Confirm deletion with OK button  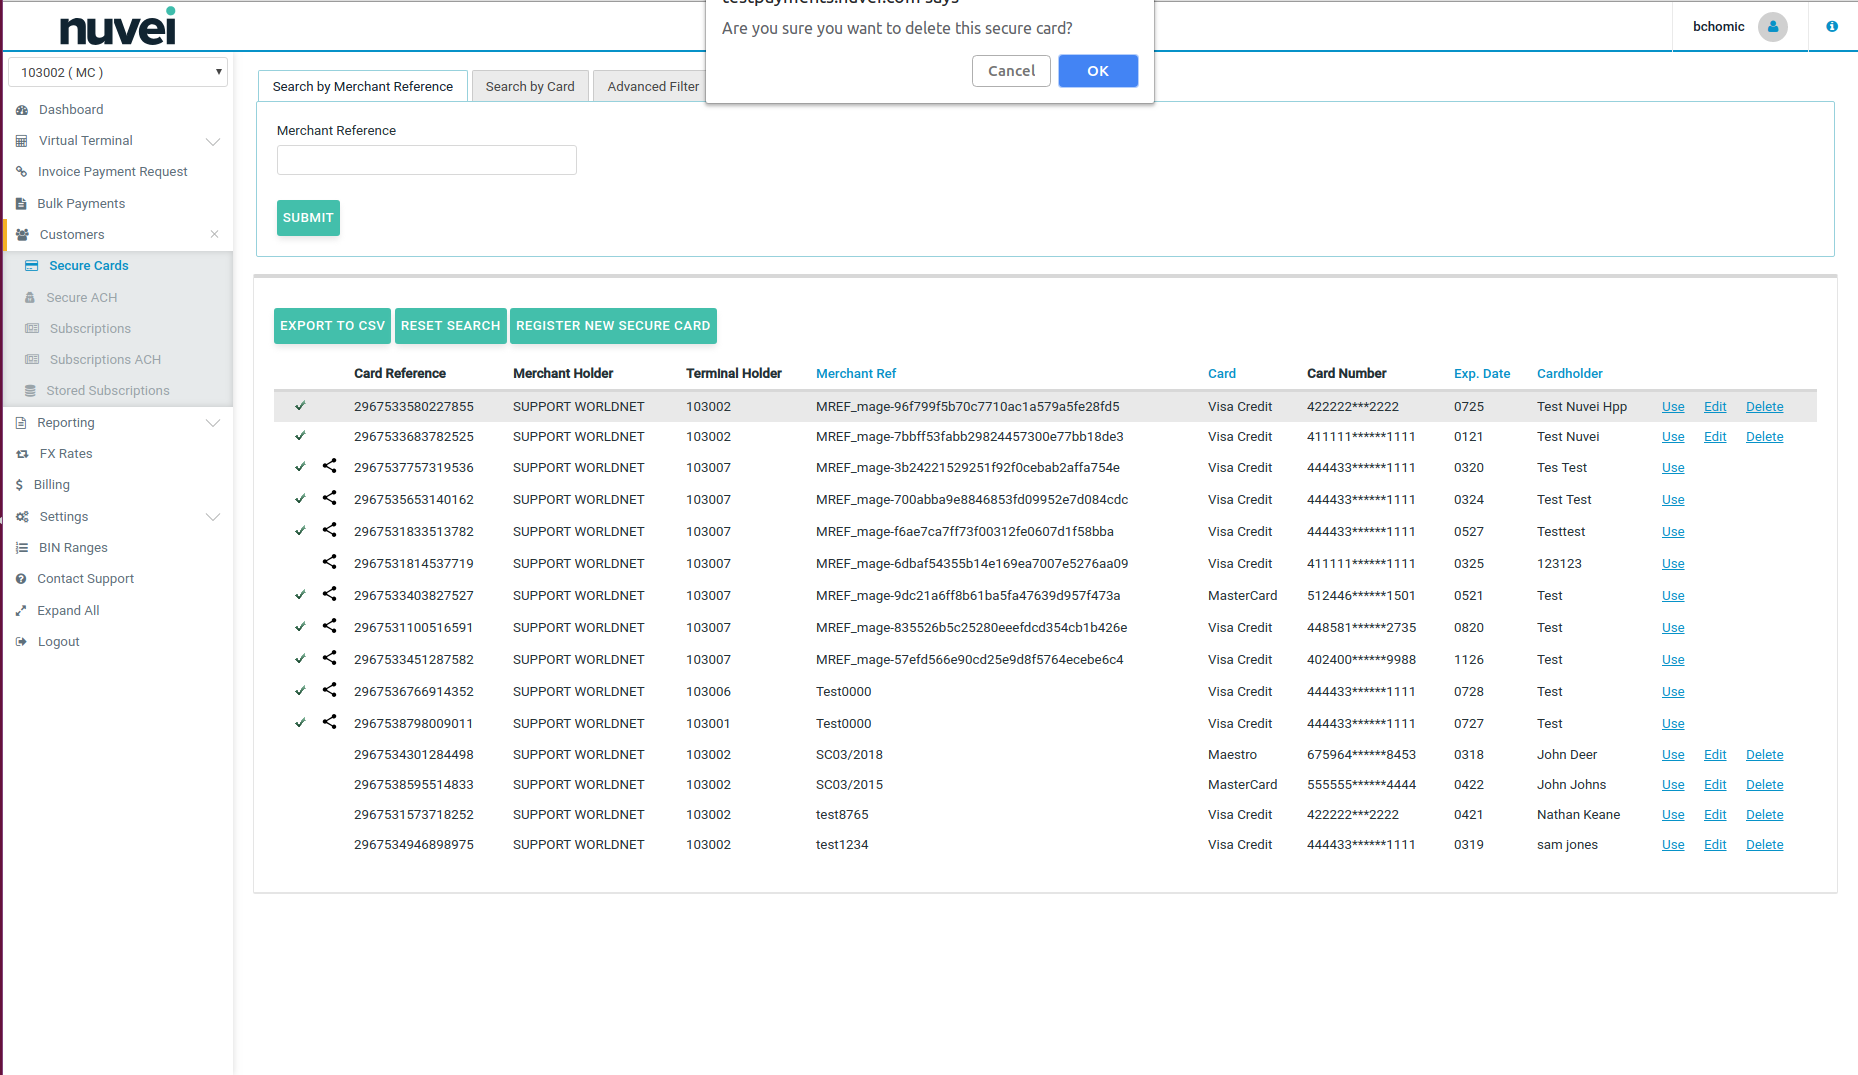[x=1097, y=71]
